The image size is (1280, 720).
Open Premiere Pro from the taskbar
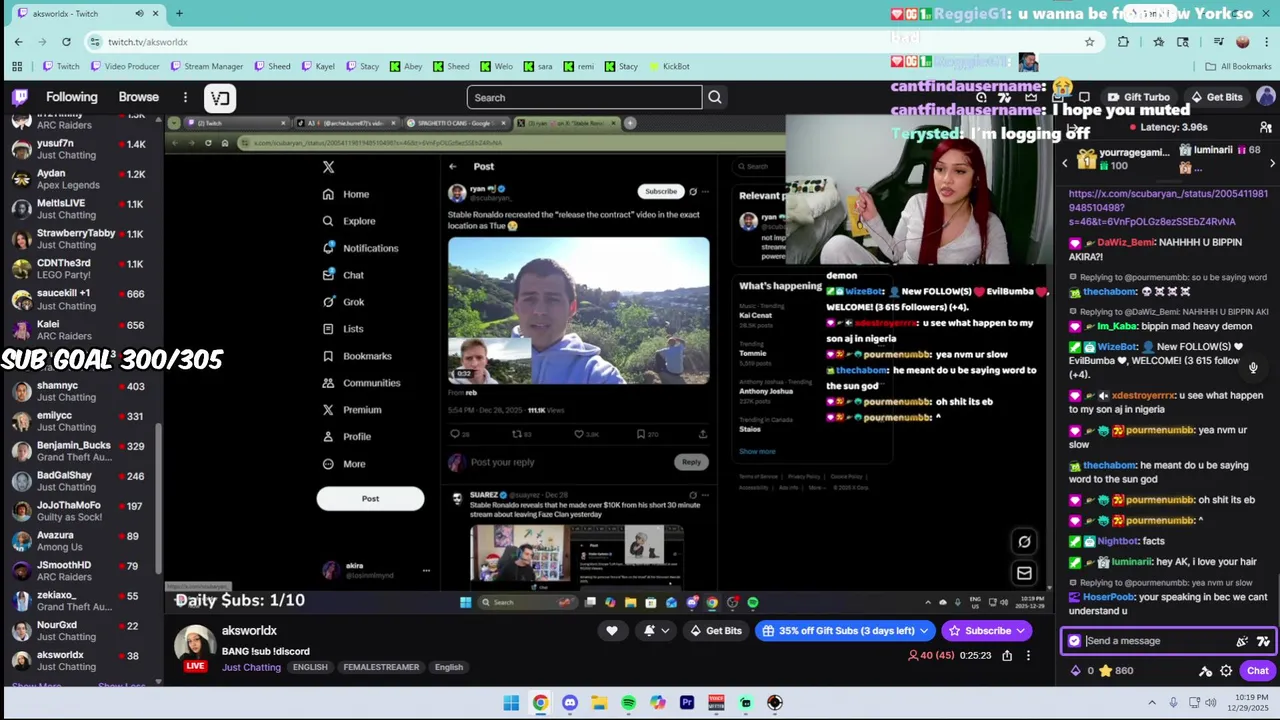click(x=687, y=703)
